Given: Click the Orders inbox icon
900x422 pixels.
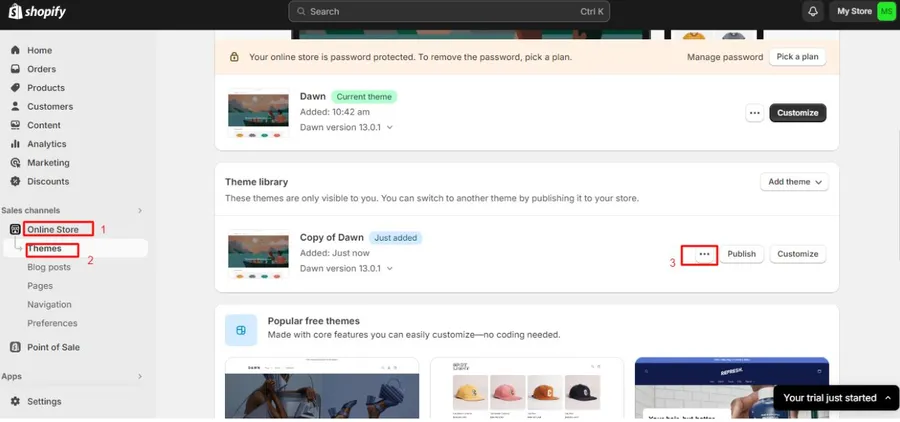Looking at the screenshot, I should click(x=15, y=69).
